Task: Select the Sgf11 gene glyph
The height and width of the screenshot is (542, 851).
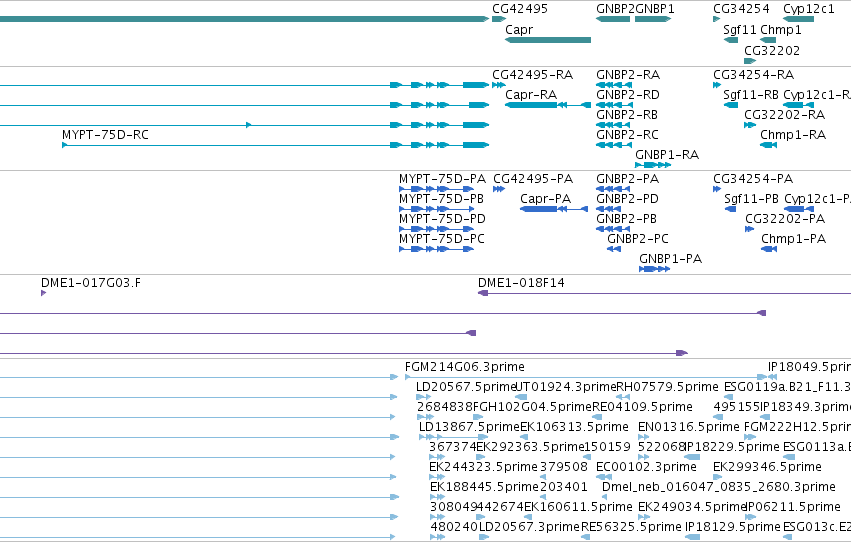Action: click(731, 40)
